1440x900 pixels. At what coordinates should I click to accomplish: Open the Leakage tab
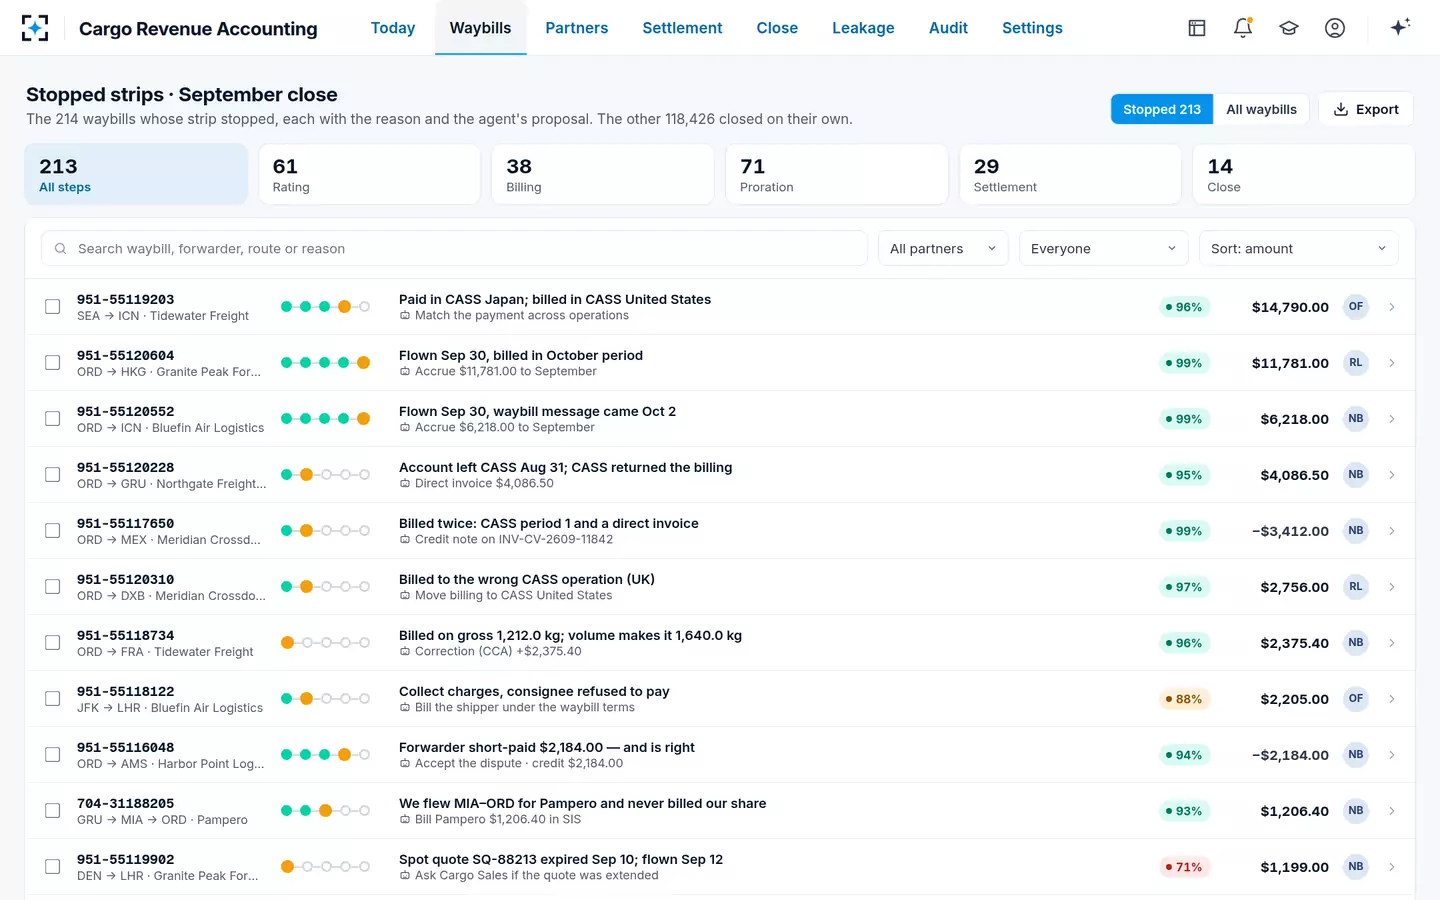863,28
